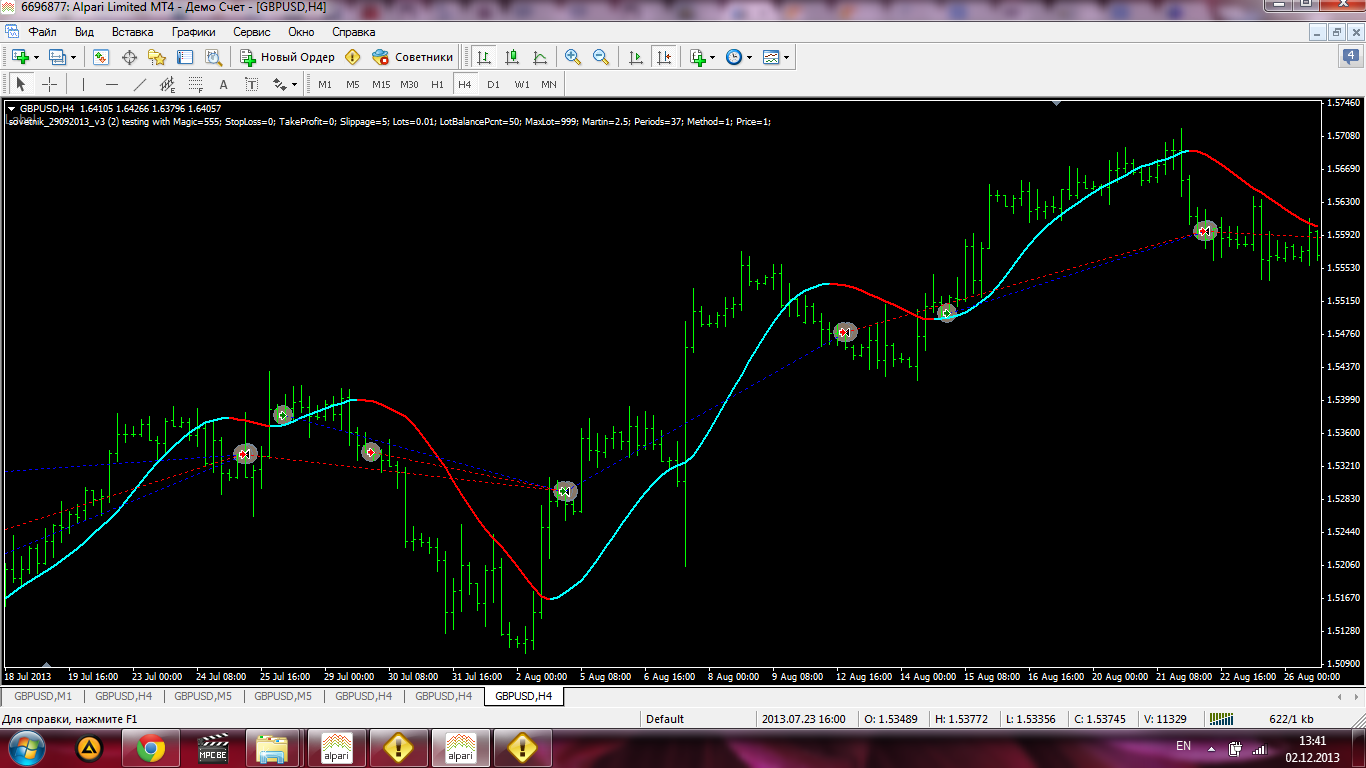Select the equidistant channel tool
Screen dimensions: 1366x768
167,84
